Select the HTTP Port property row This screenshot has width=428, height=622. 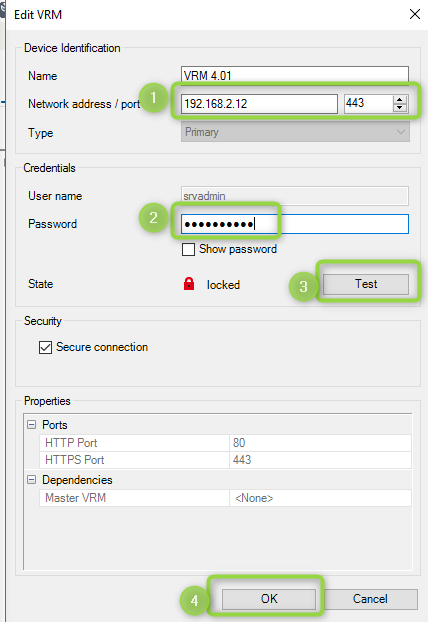click(x=225, y=443)
